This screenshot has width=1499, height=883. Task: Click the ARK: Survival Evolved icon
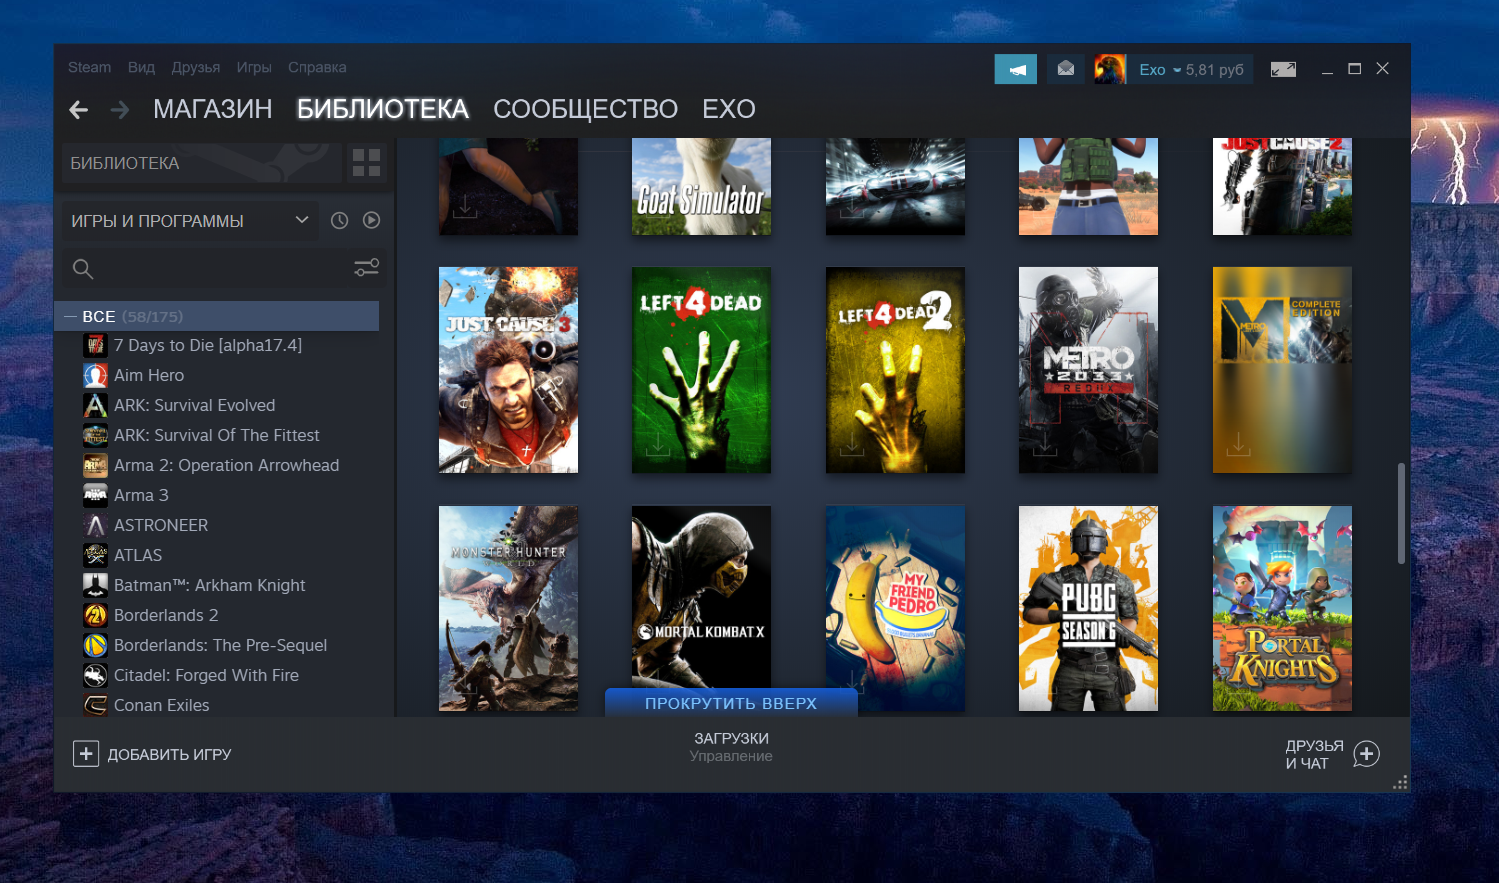(95, 406)
